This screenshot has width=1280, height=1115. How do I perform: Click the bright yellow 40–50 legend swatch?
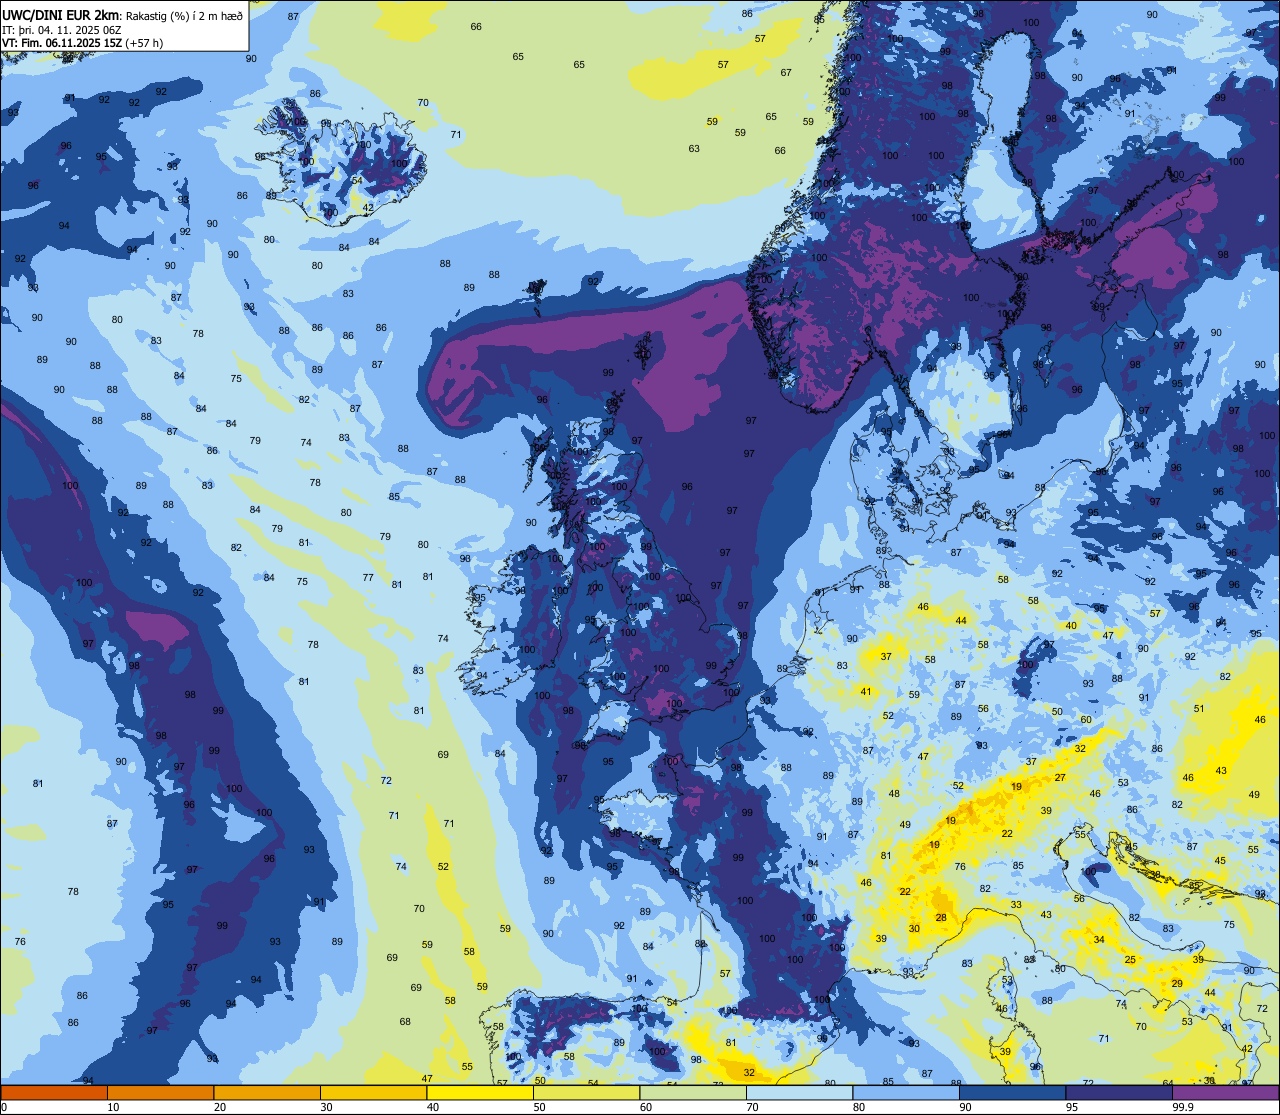click(x=480, y=1092)
